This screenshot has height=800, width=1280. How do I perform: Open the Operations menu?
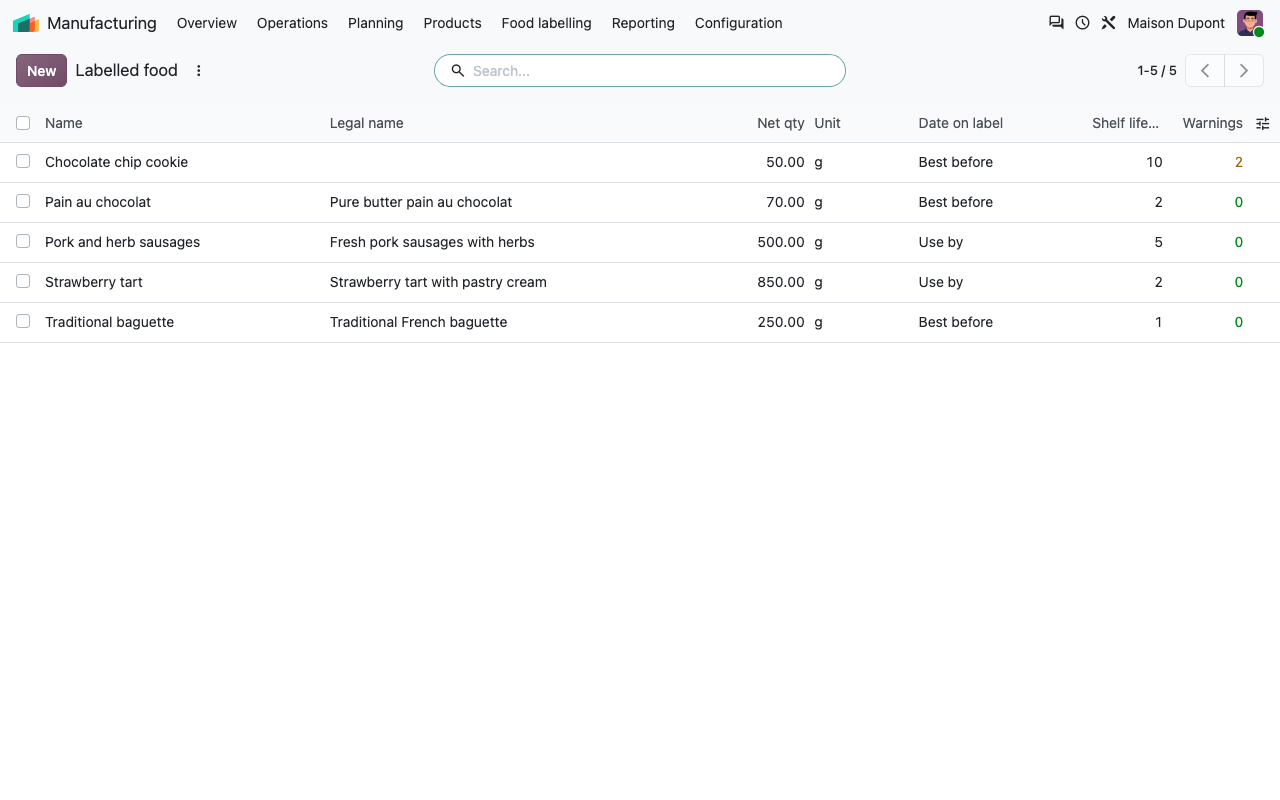tap(292, 23)
